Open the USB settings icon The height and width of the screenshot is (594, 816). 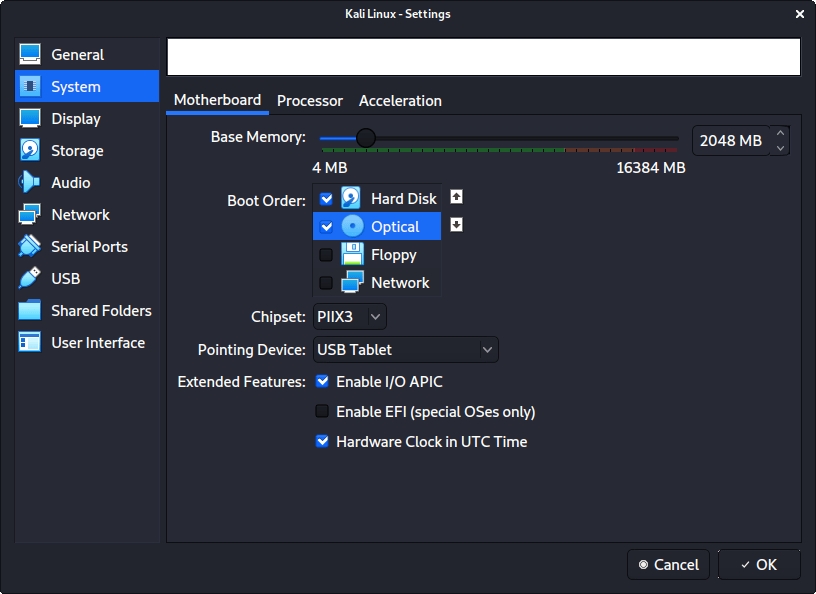[30, 279]
